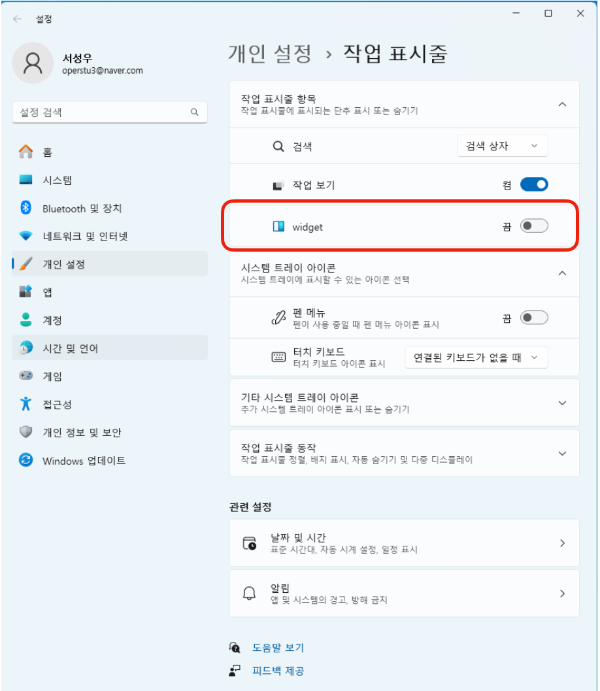The width and height of the screenshot is (600, 691).
Task: Click the Time and language globe icon
Action: point(26,348)
